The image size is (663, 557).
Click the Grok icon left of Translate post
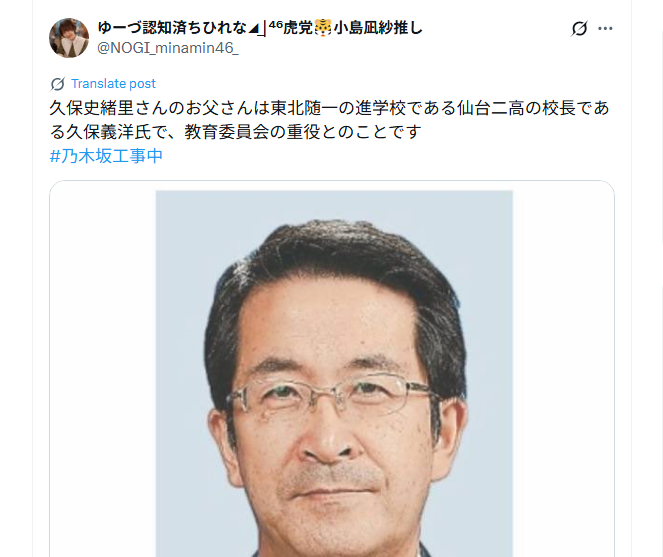(x=58, y=84)
